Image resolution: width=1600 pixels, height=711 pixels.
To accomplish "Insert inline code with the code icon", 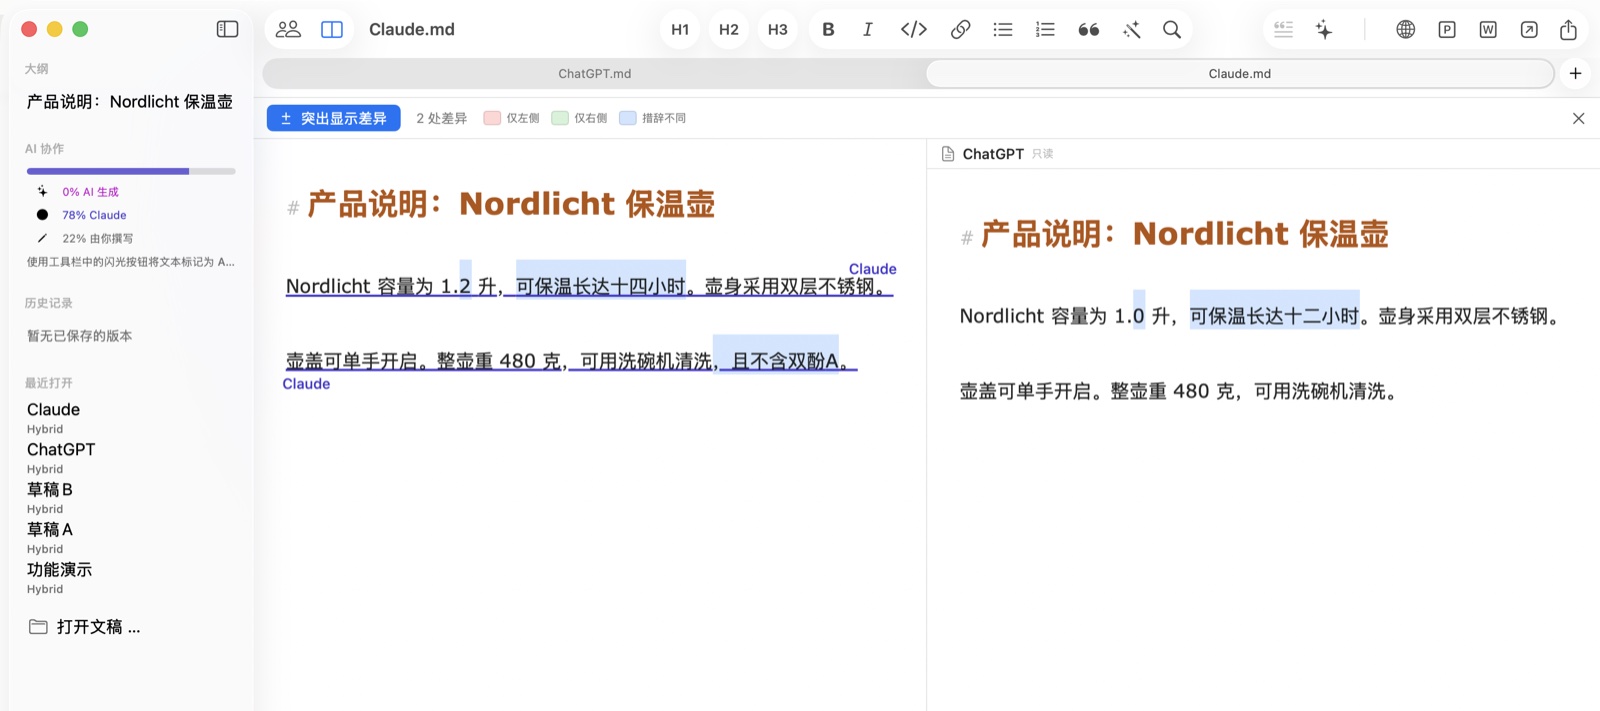I will coord(914,29).
